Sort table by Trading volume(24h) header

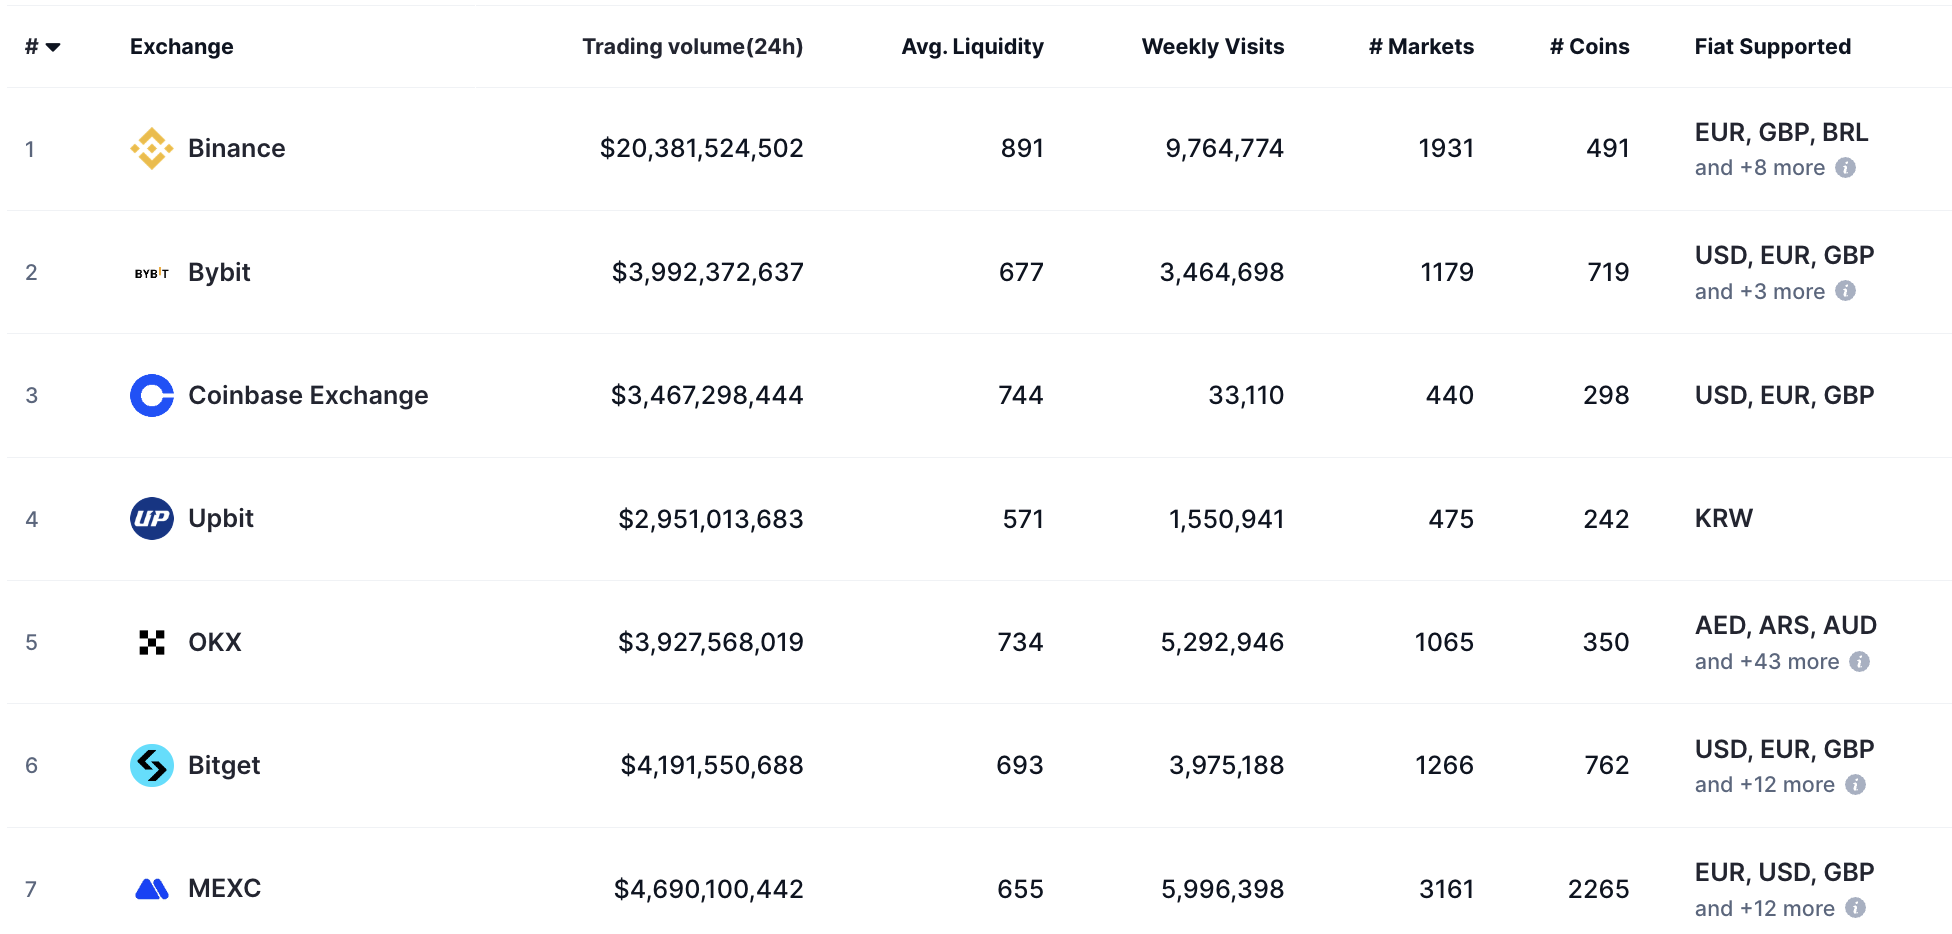click(x=692, y=47)
